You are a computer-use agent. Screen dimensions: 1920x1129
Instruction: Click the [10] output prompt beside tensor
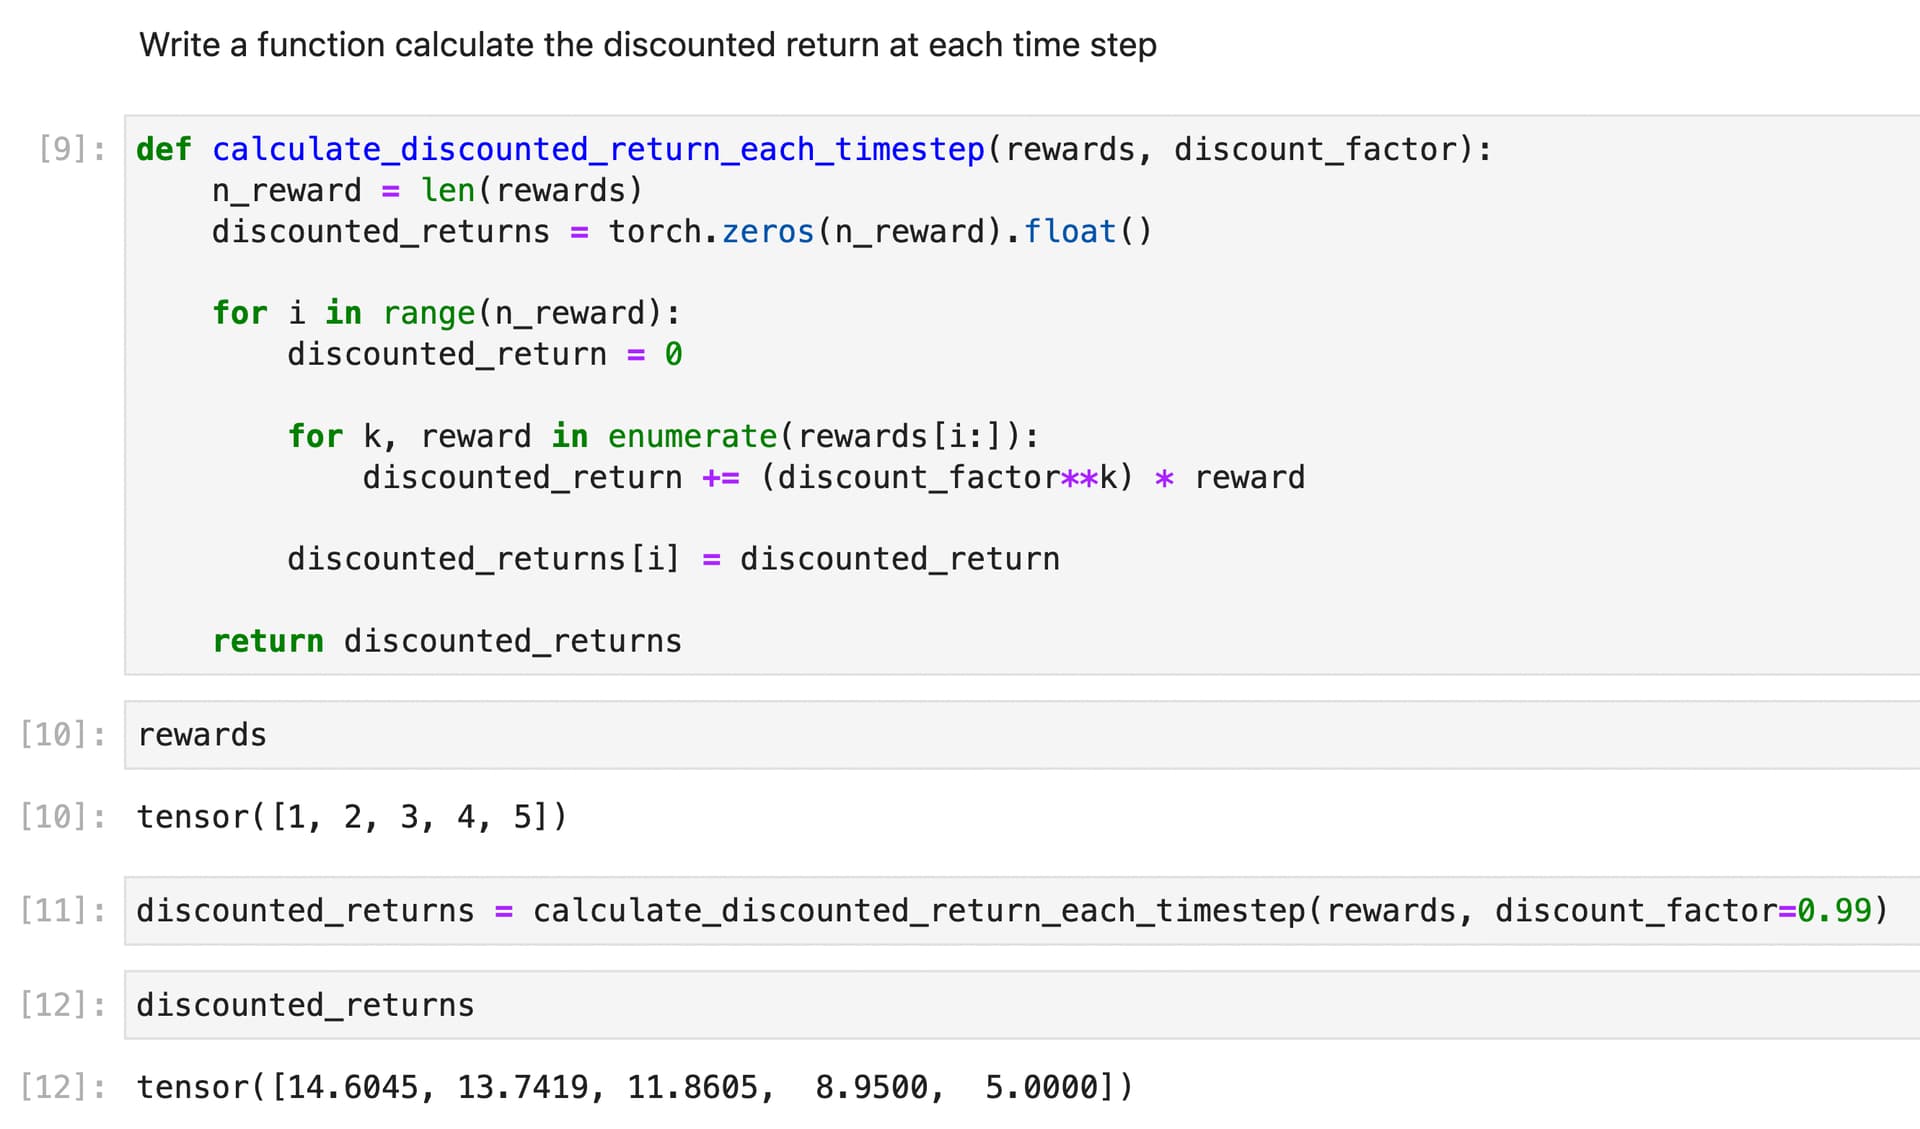point(62,817)
